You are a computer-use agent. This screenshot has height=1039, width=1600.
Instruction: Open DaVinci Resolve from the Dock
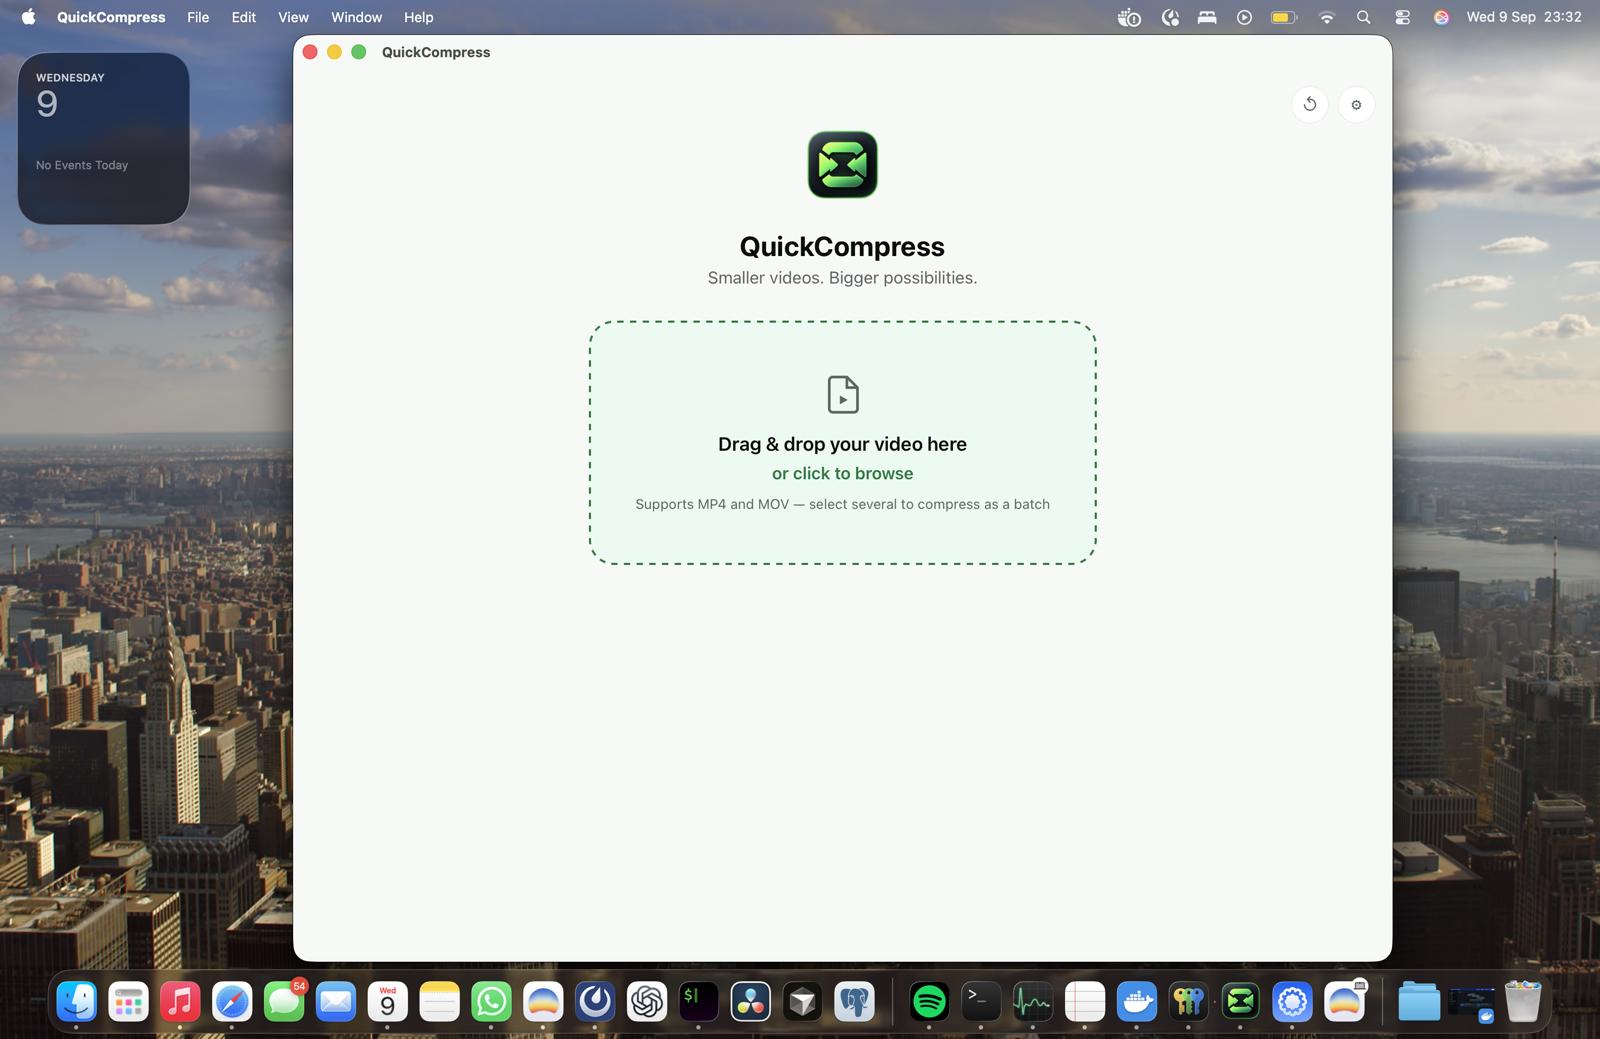(750, 1001)
